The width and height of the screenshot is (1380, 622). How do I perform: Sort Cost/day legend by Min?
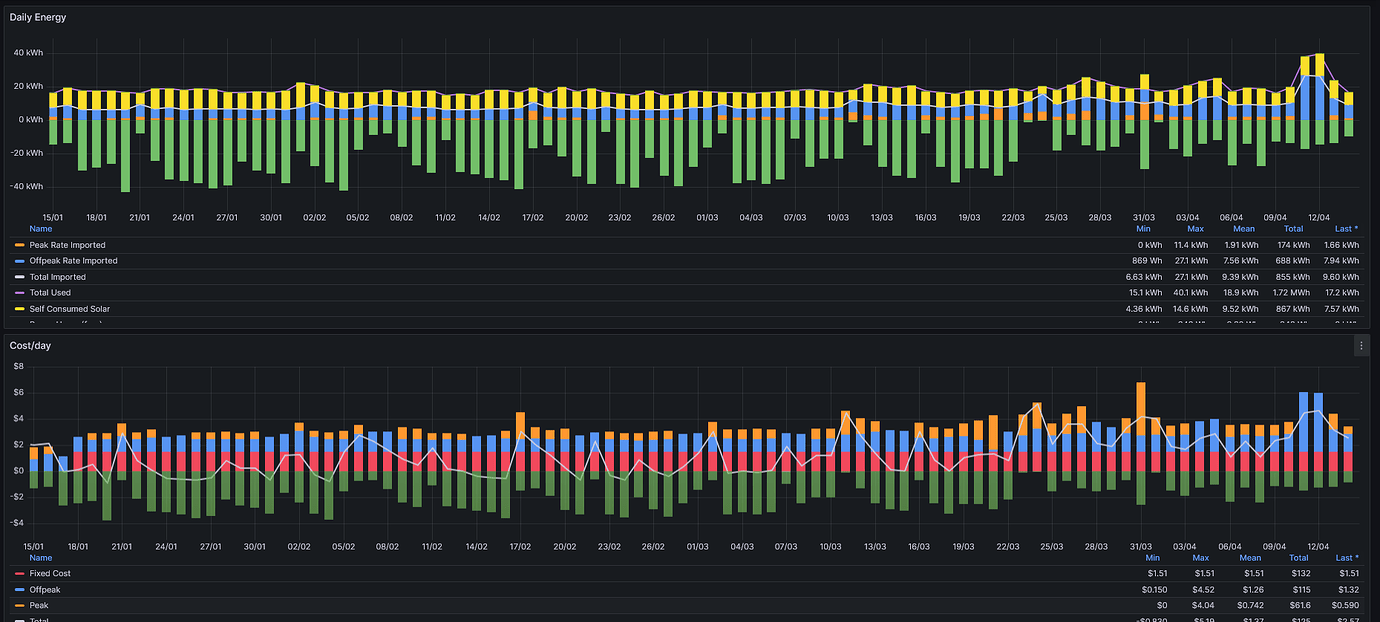click(x=1153, y=558)
